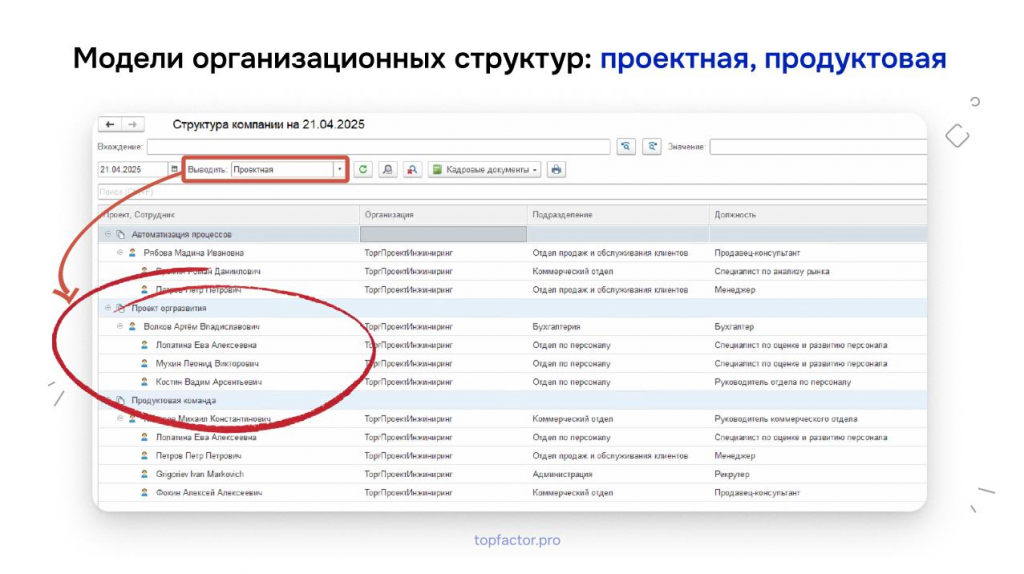Collapse the Автоматизация процессов project node
Screen dimensions: 1024x574
(x=108, y=234)
